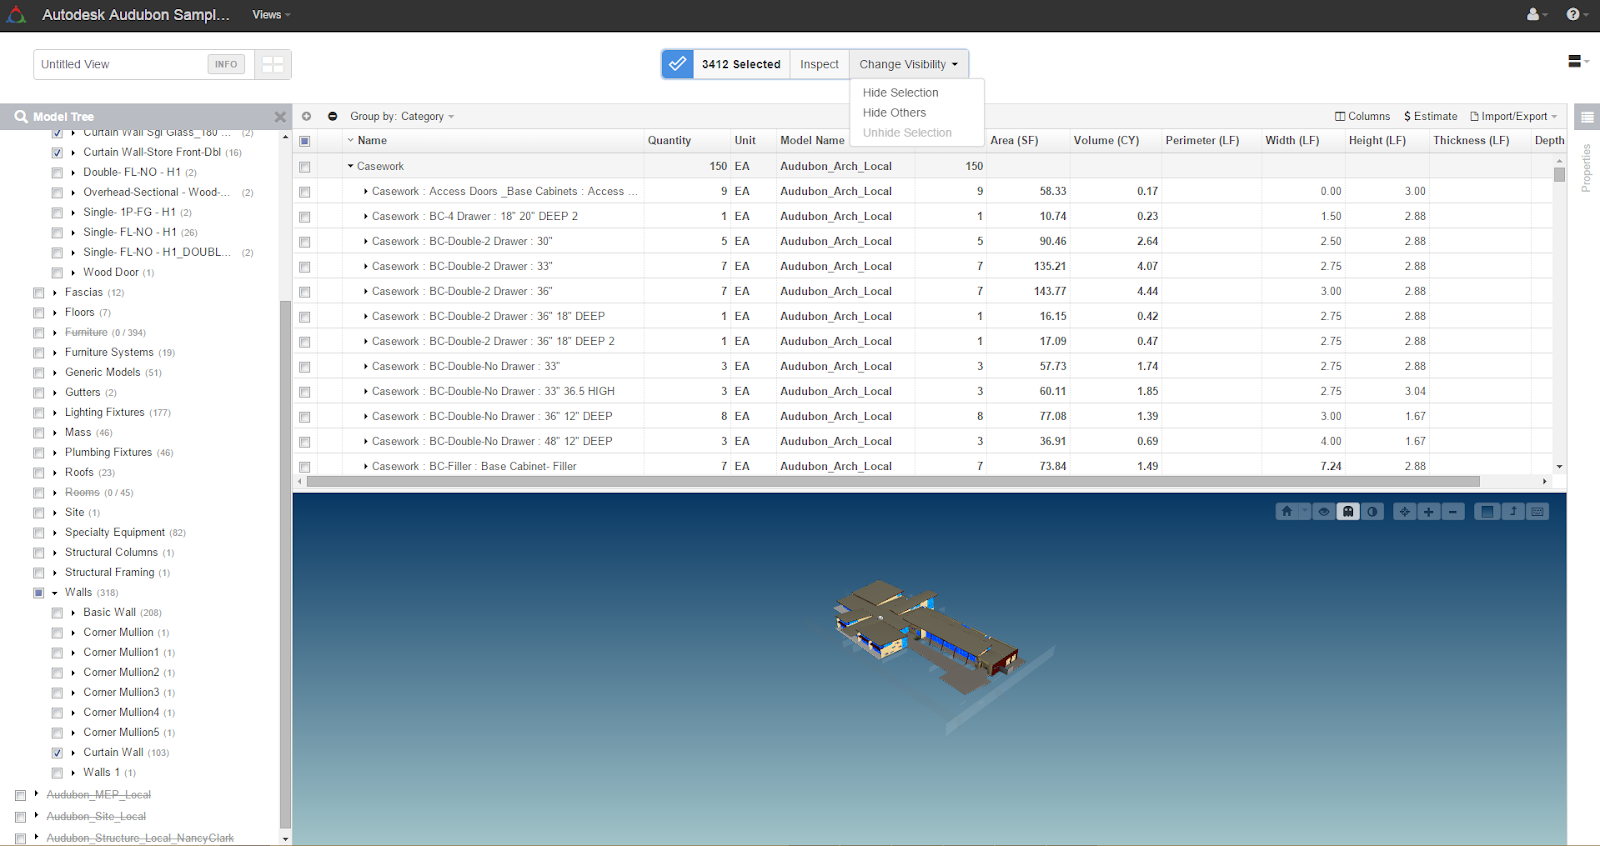Click the Estimate dollar button
Image resolution: width=1600 pixels, height=846 pixels.
[1431, 116]
